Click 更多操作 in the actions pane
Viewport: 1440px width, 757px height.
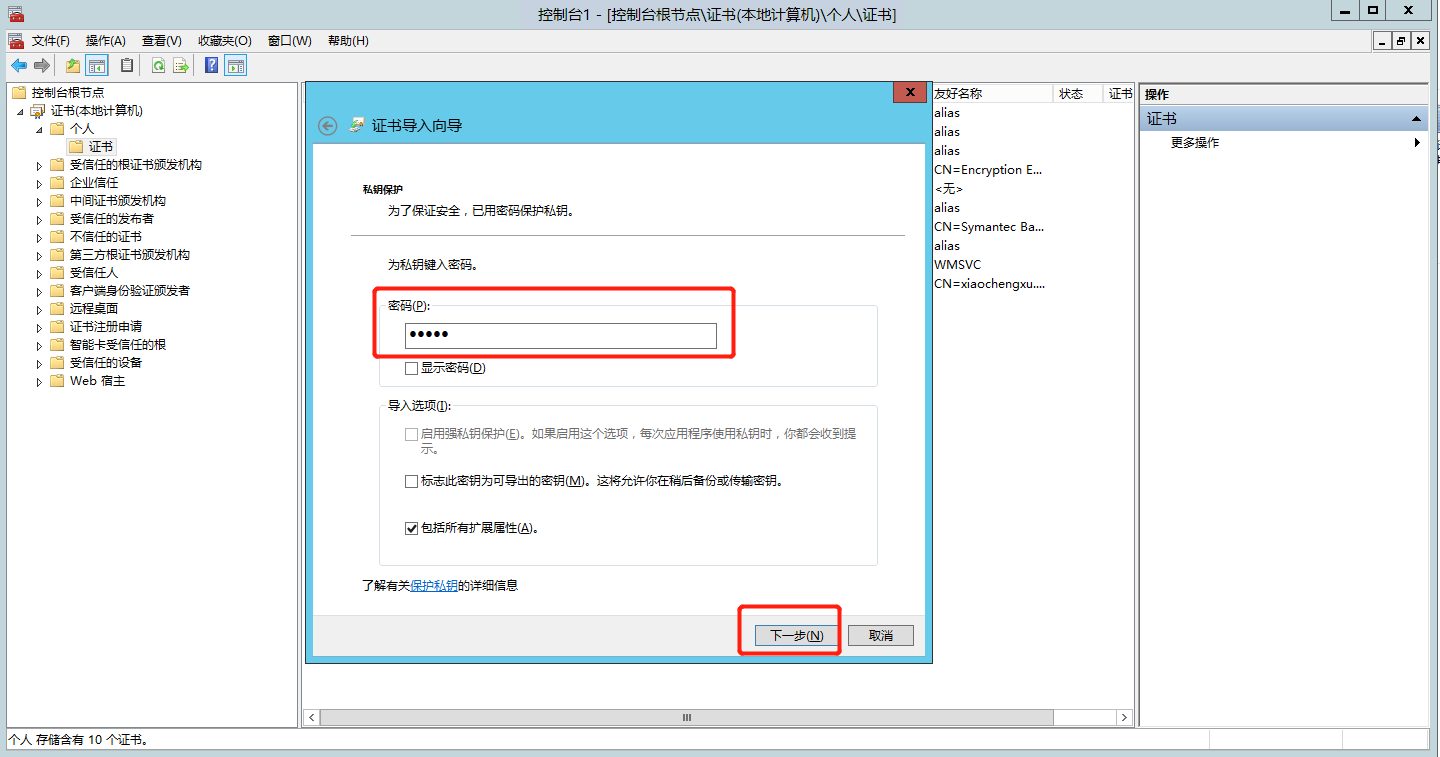1195,143
